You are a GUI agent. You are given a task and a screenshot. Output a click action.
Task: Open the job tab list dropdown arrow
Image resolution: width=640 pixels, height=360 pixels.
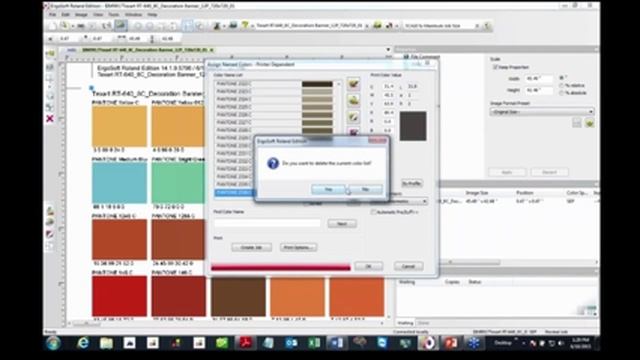388,50
